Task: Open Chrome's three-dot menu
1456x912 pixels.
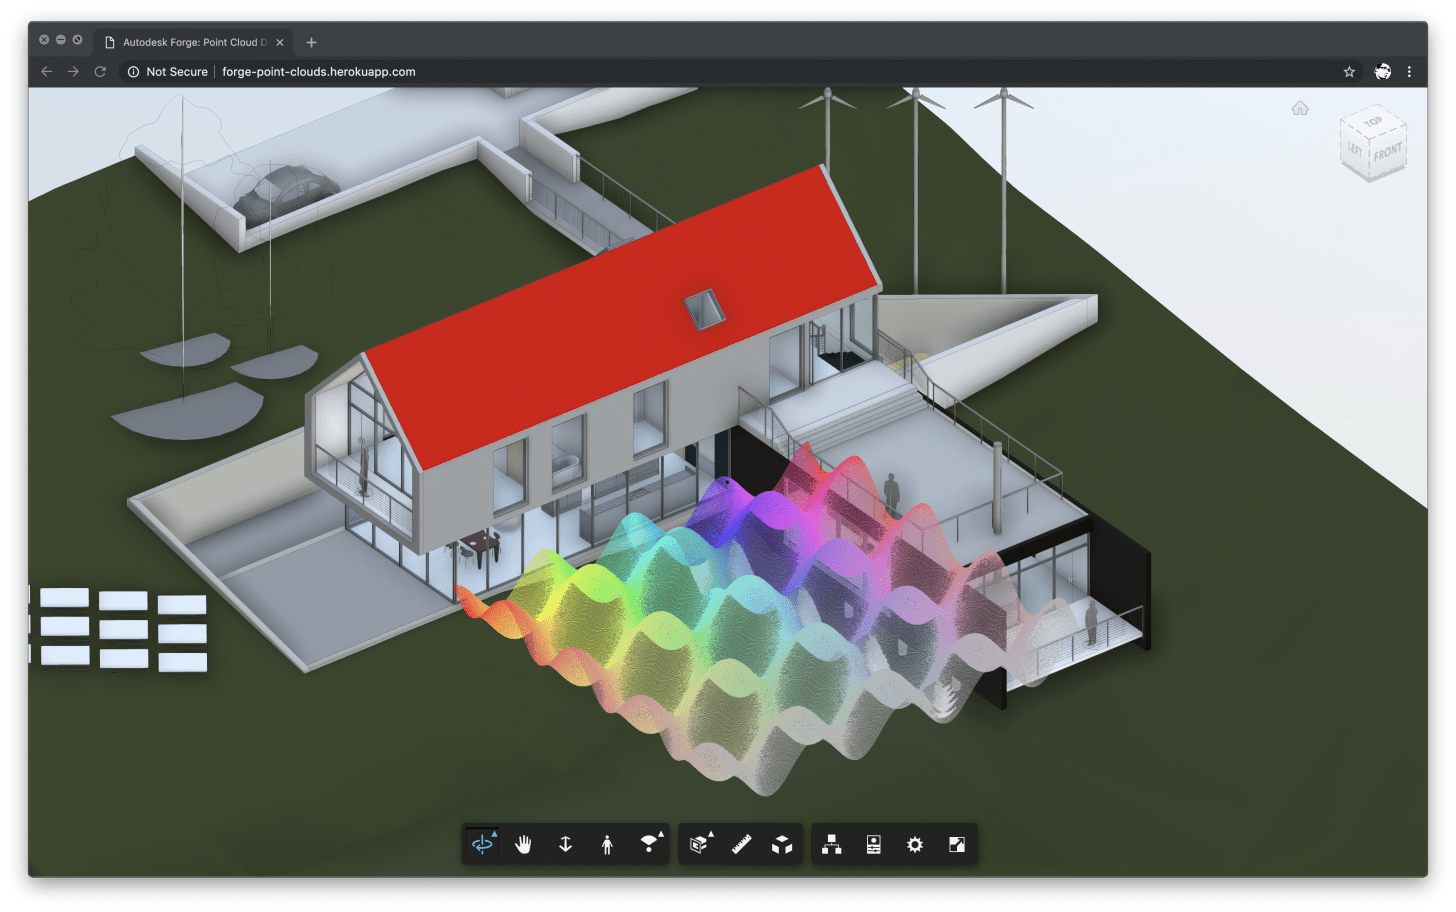Action: point(1409,71)
